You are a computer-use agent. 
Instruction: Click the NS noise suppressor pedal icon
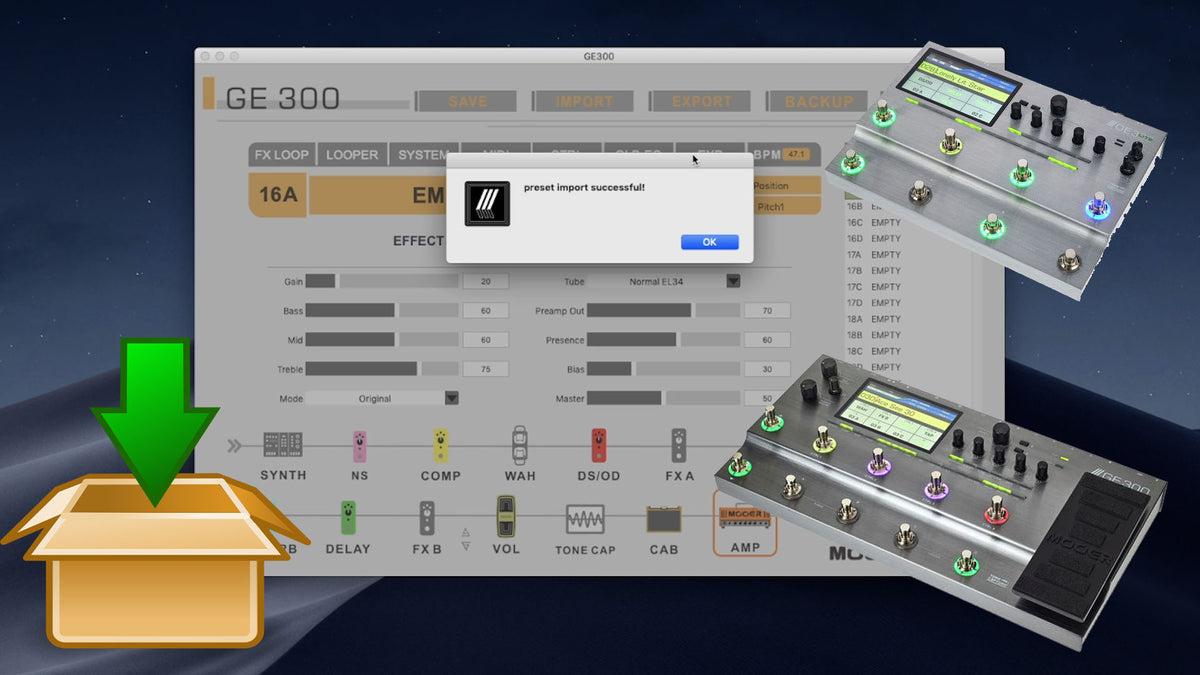click(359, 446)
